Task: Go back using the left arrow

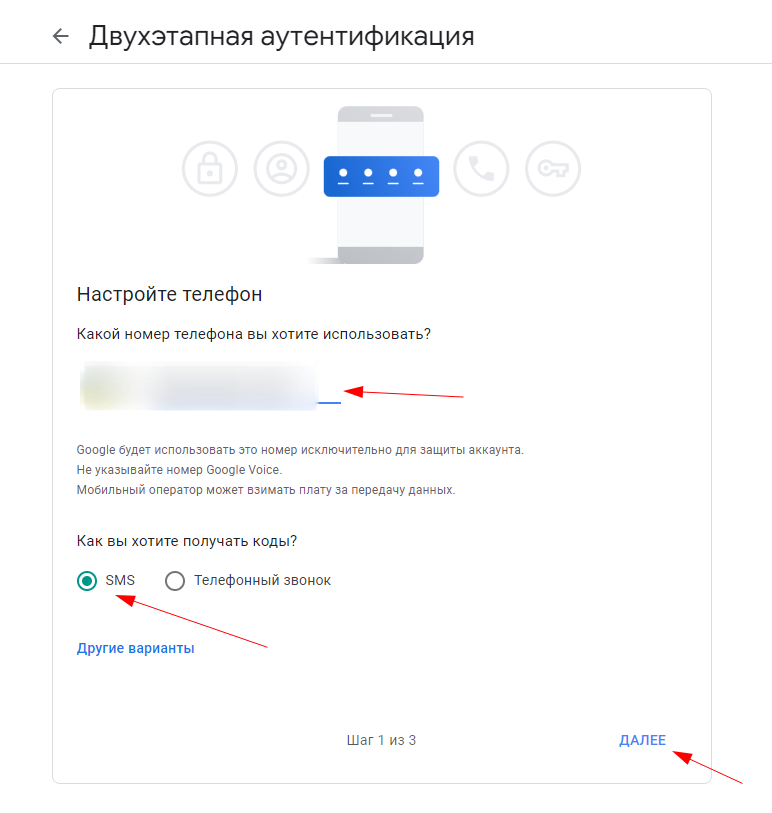Action: (61, 36)
